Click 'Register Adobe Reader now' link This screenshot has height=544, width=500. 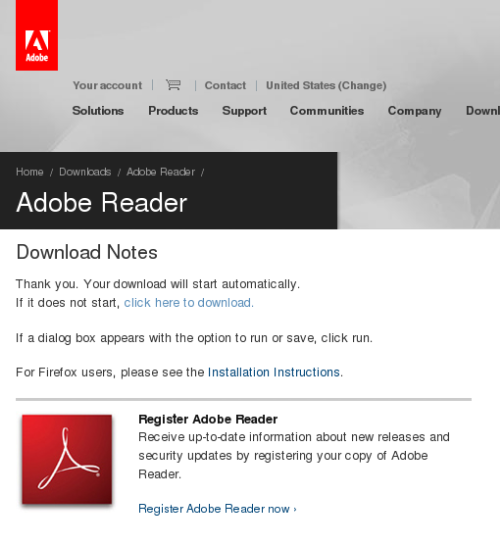(217, 509)
